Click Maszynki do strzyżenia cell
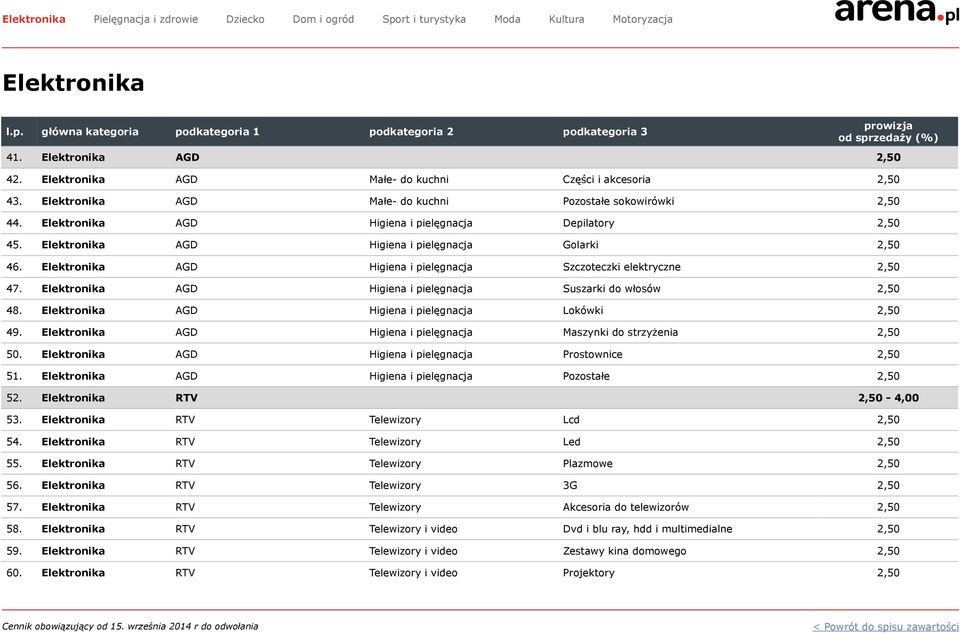The image size is (960, 633). 620,332
